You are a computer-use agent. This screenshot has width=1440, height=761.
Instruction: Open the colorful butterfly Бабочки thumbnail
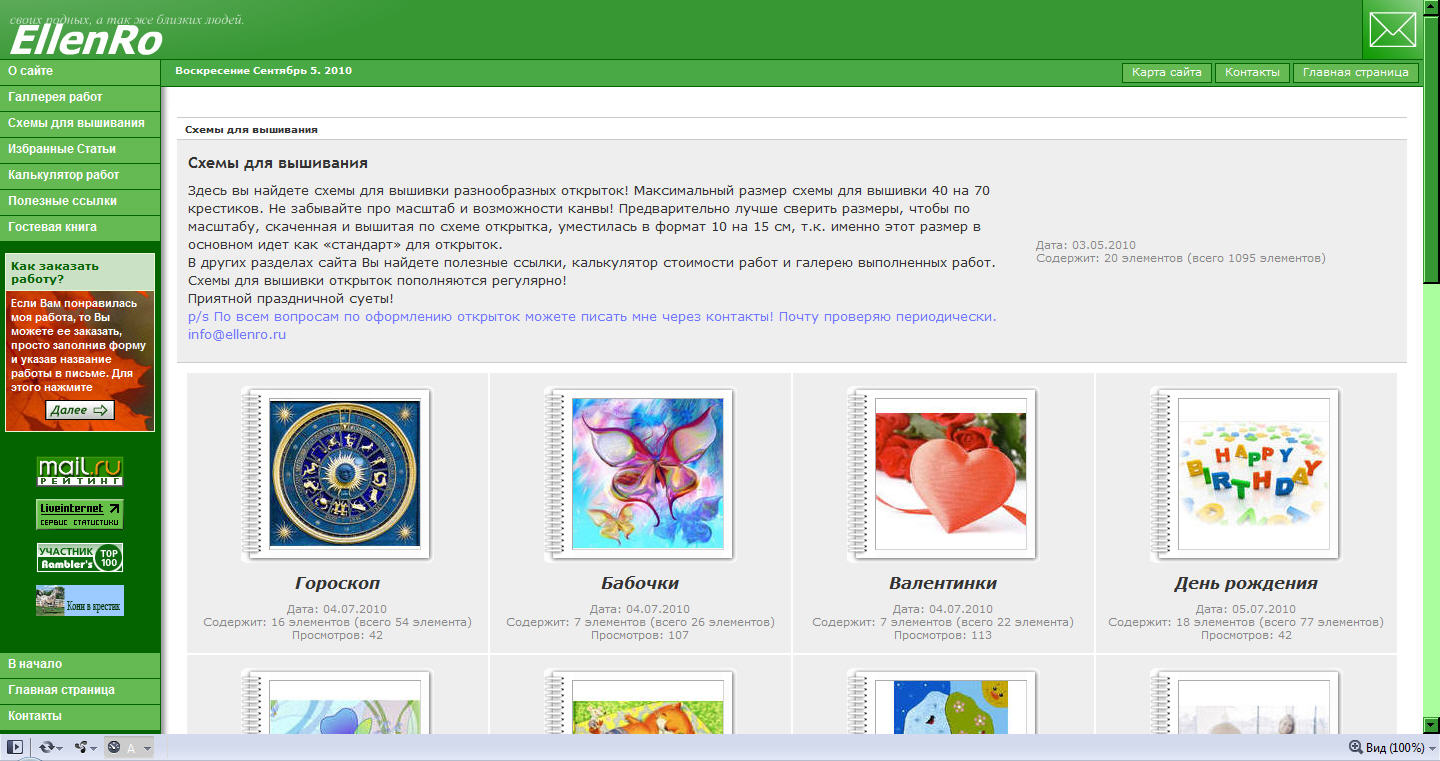(648, 473)
